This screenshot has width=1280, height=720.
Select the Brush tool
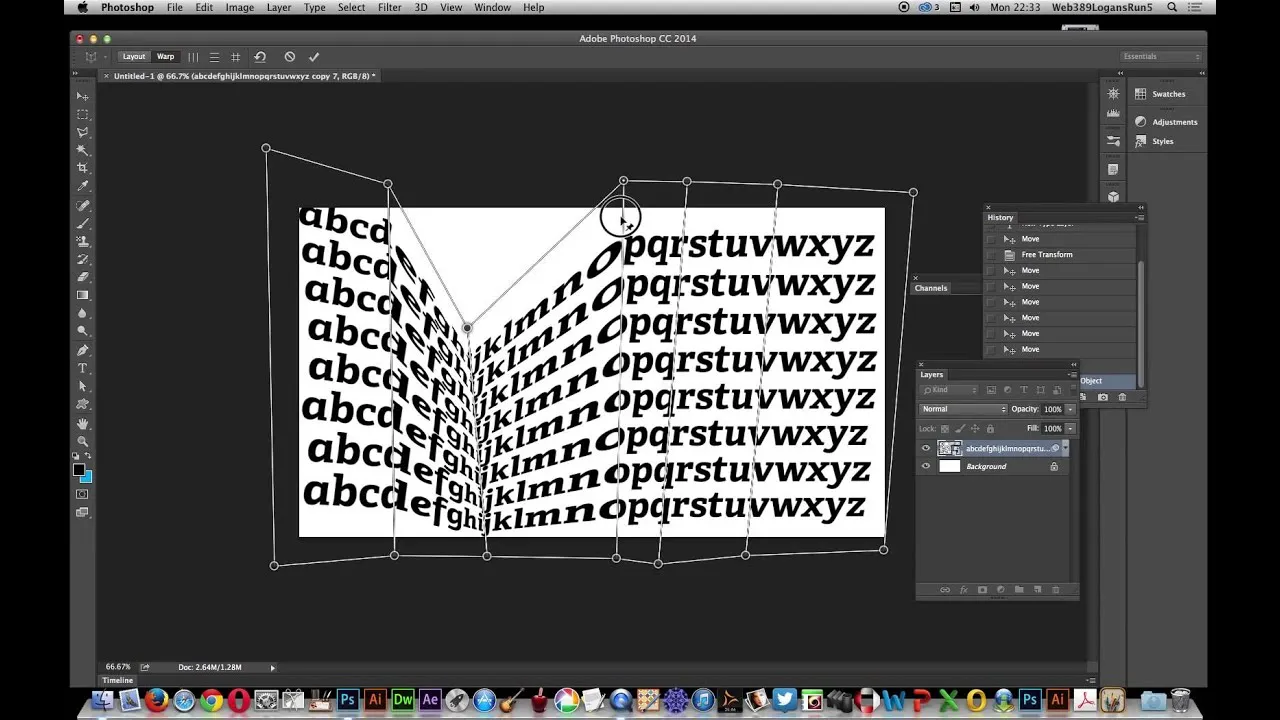(83, 221)
